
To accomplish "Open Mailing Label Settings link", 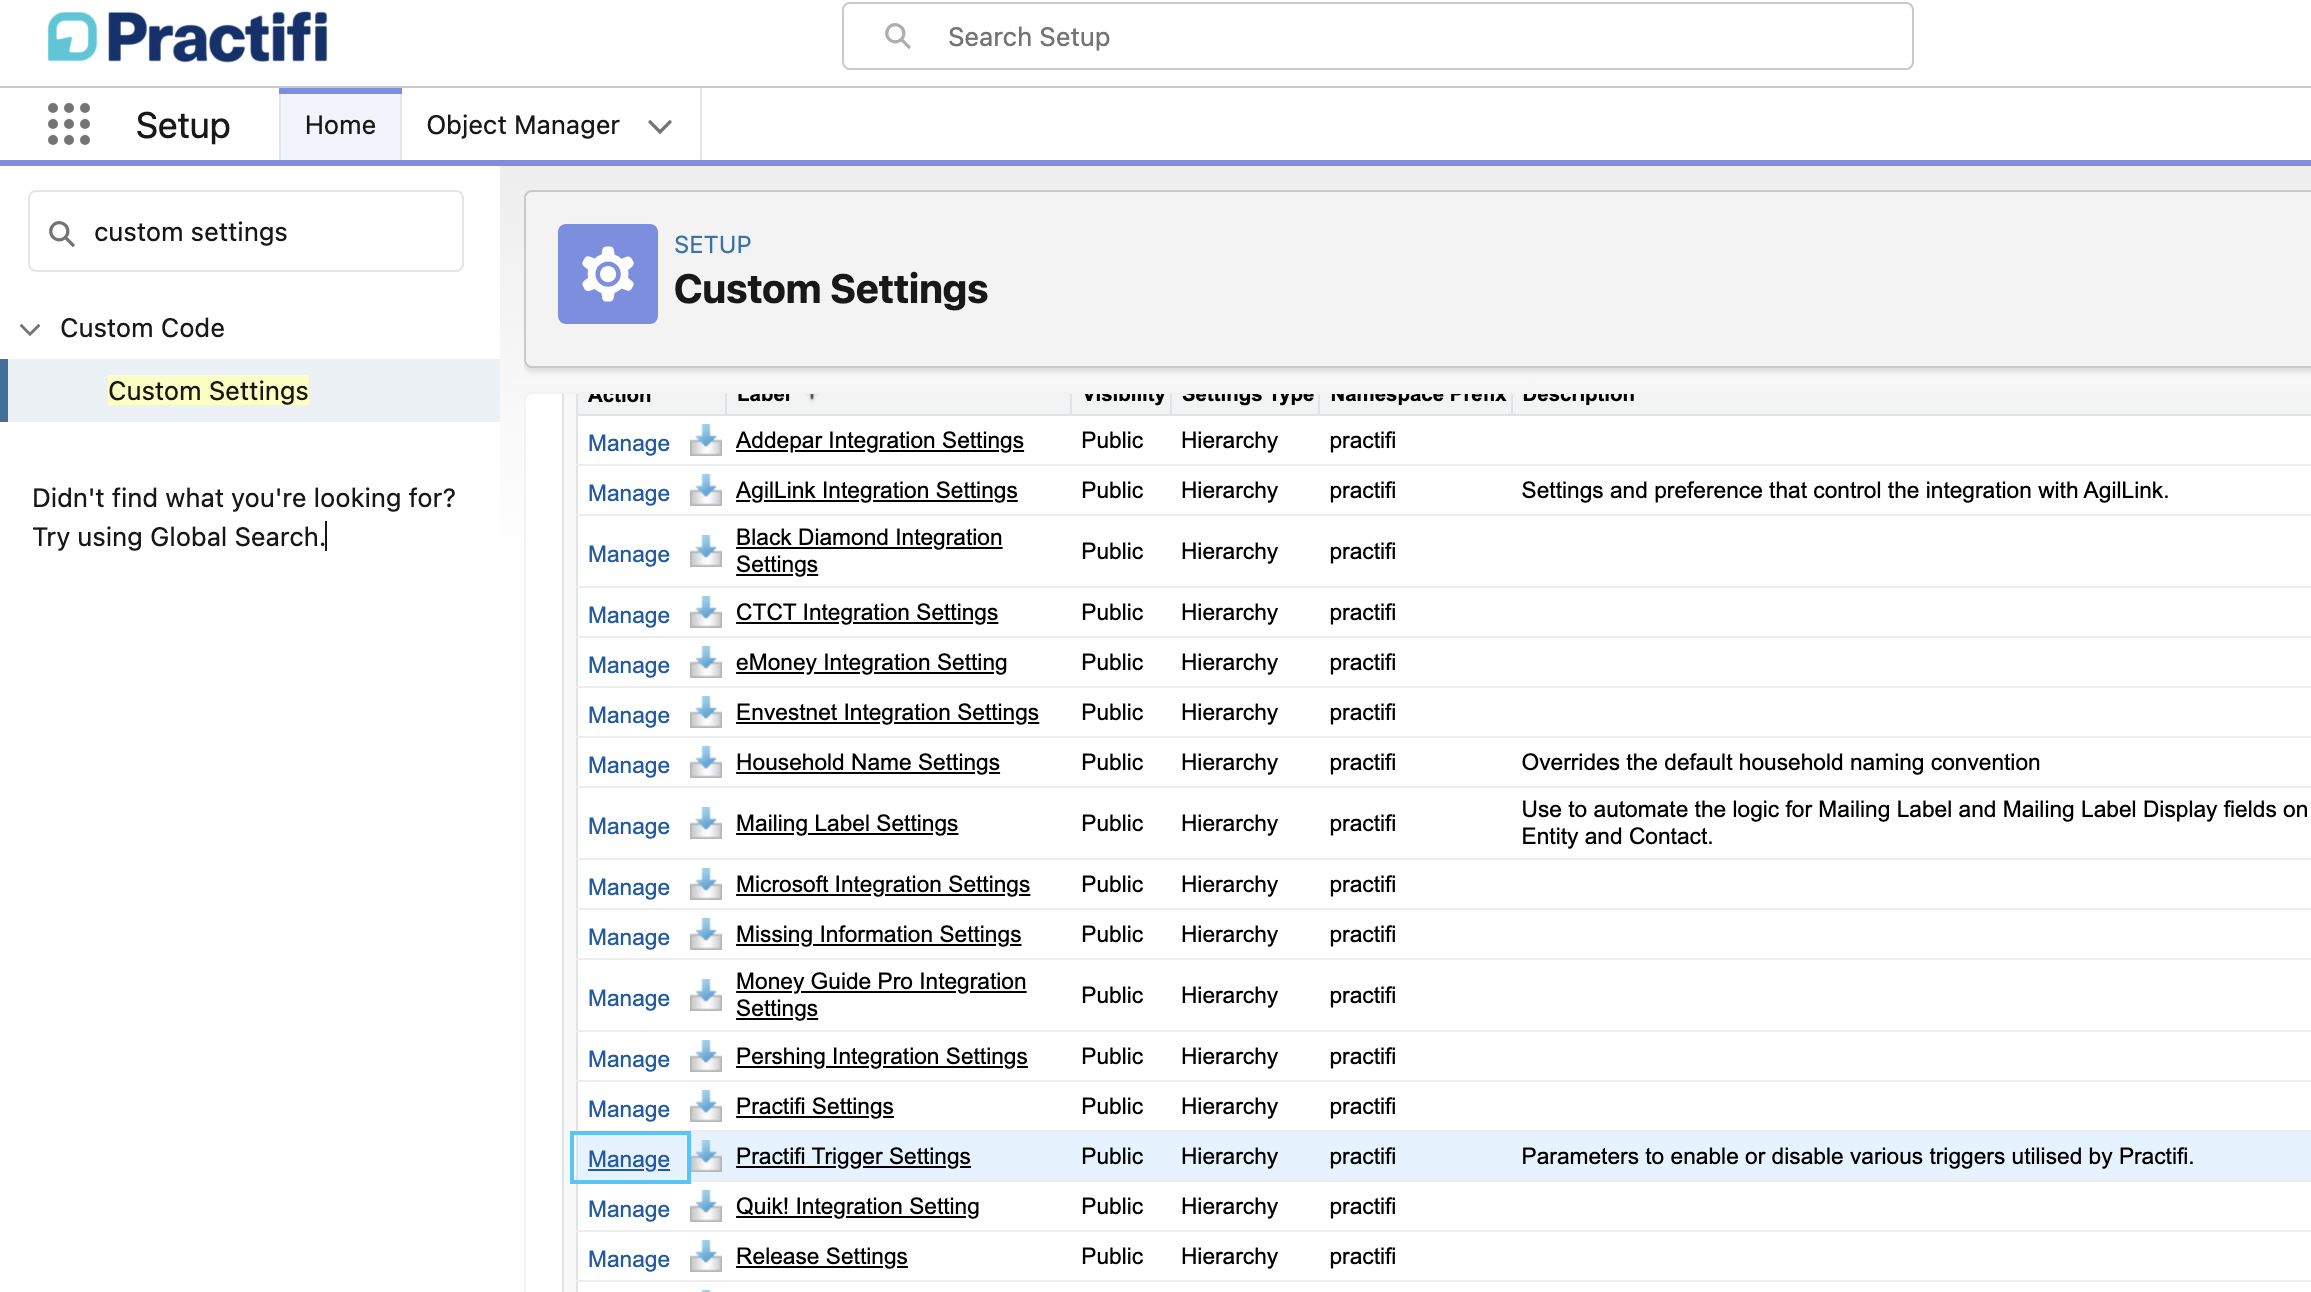I will click(x=847, y=823).
